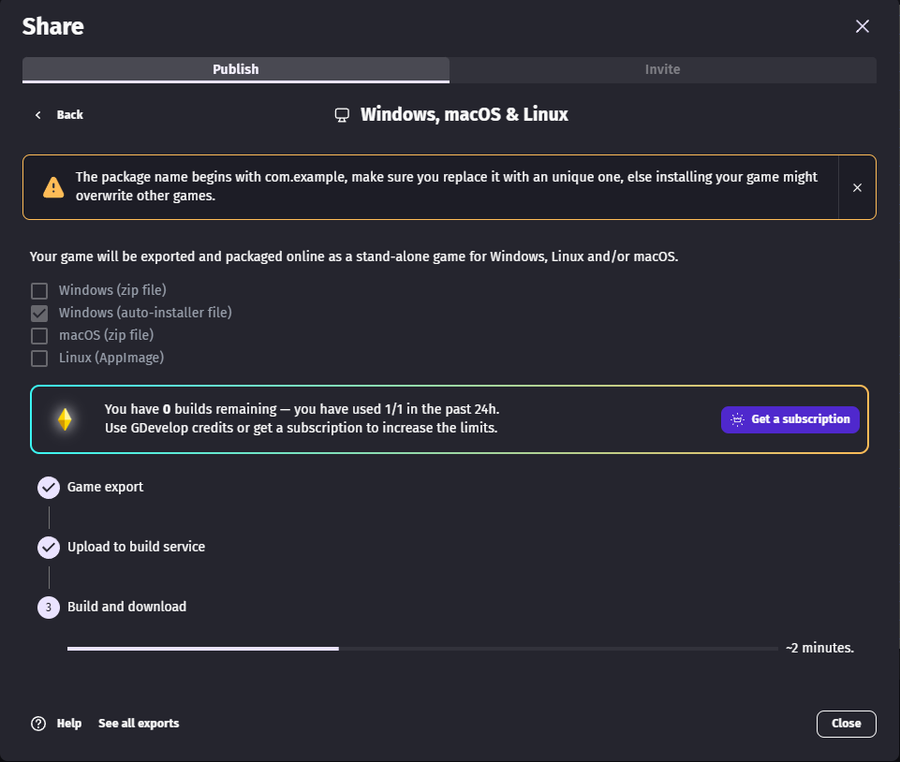Click the "Use GDevelop credits" line

coord(301,428)
